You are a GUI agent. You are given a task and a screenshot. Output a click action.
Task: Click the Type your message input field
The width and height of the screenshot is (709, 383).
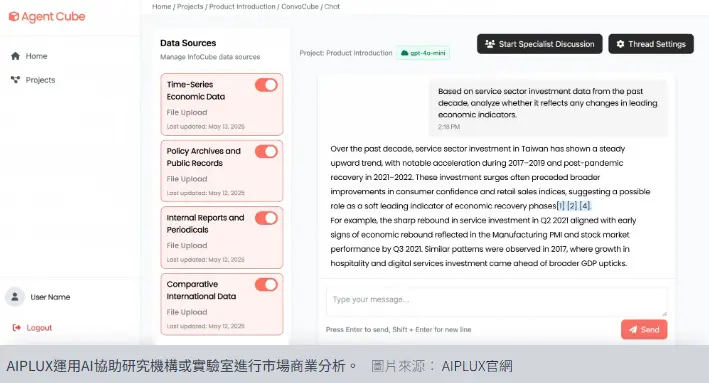[496, 302]
